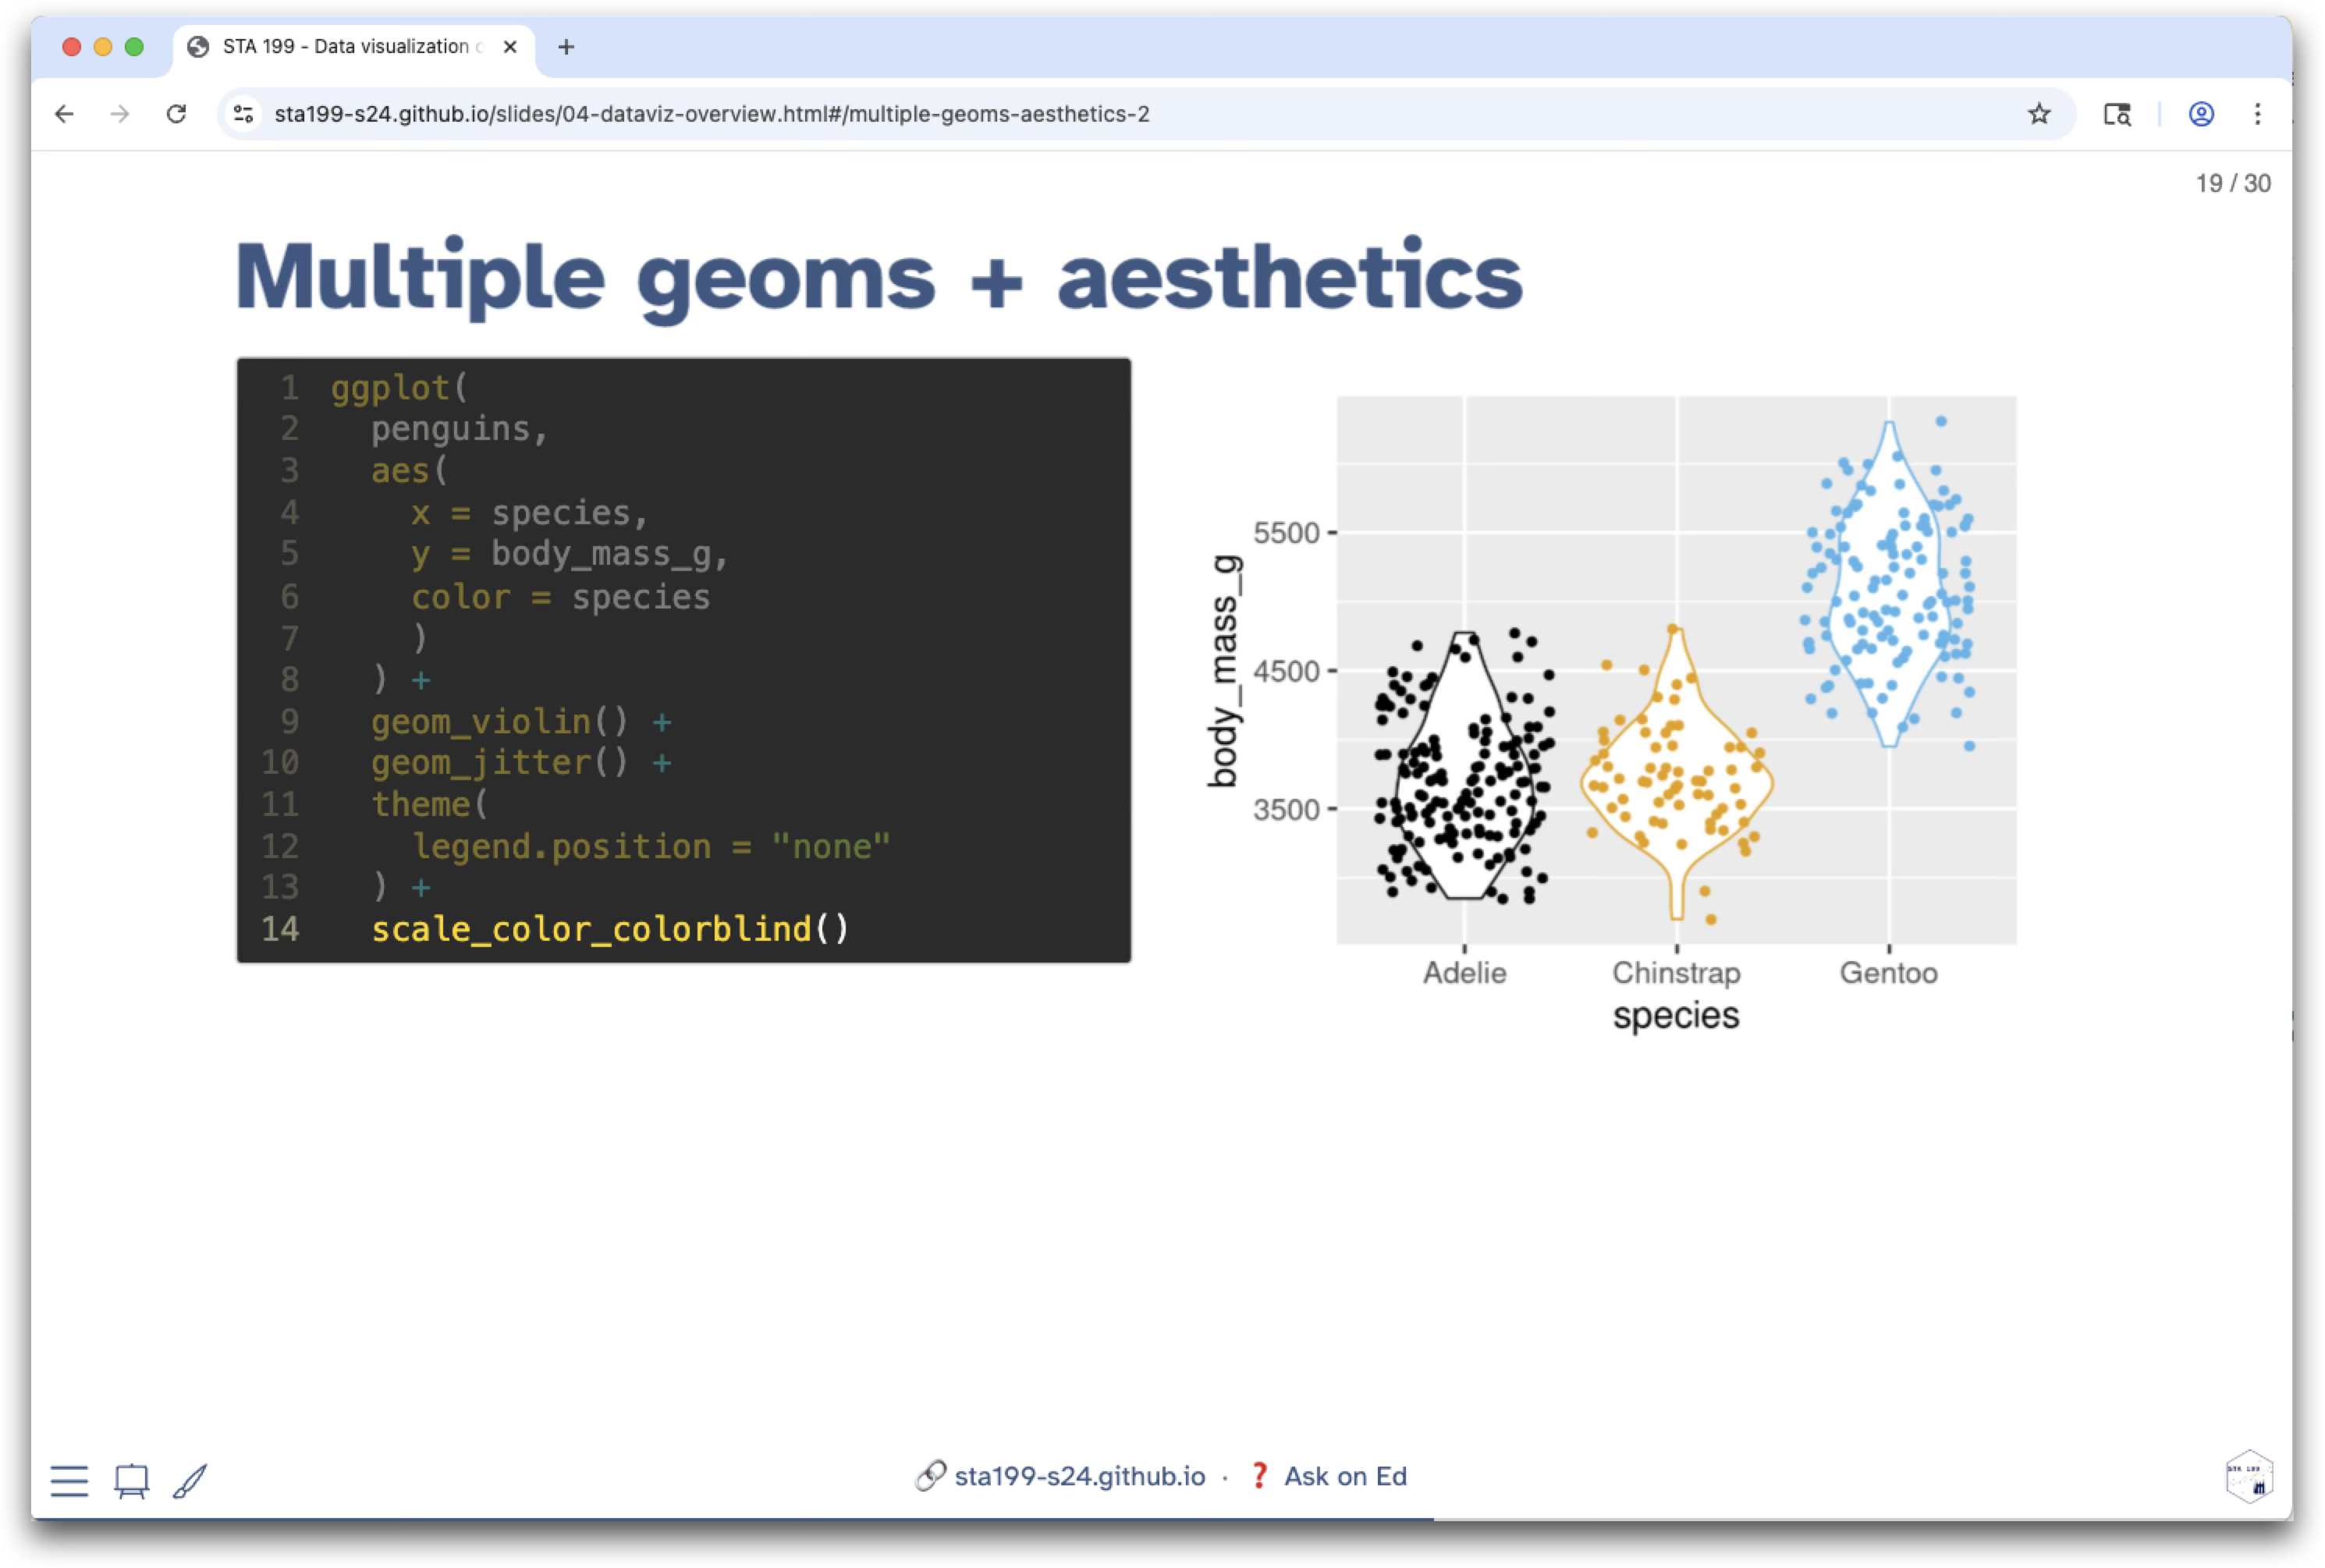This screenshot has width=2325, height=1568.
Task: Open a new browser tab
Action: (566, 47)
